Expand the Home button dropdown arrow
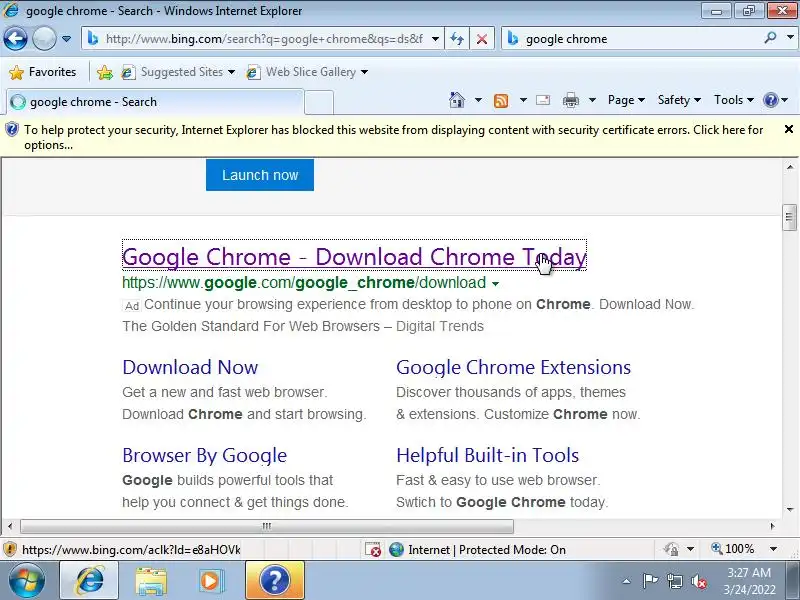This screenshot has width=800, height=600. [478, 100]
